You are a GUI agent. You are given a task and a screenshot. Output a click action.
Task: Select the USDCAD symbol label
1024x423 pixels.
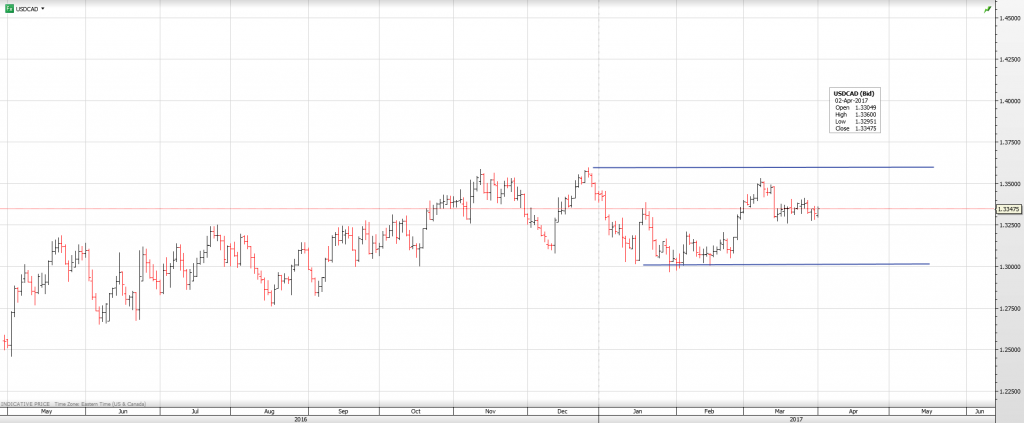point(27,8)
